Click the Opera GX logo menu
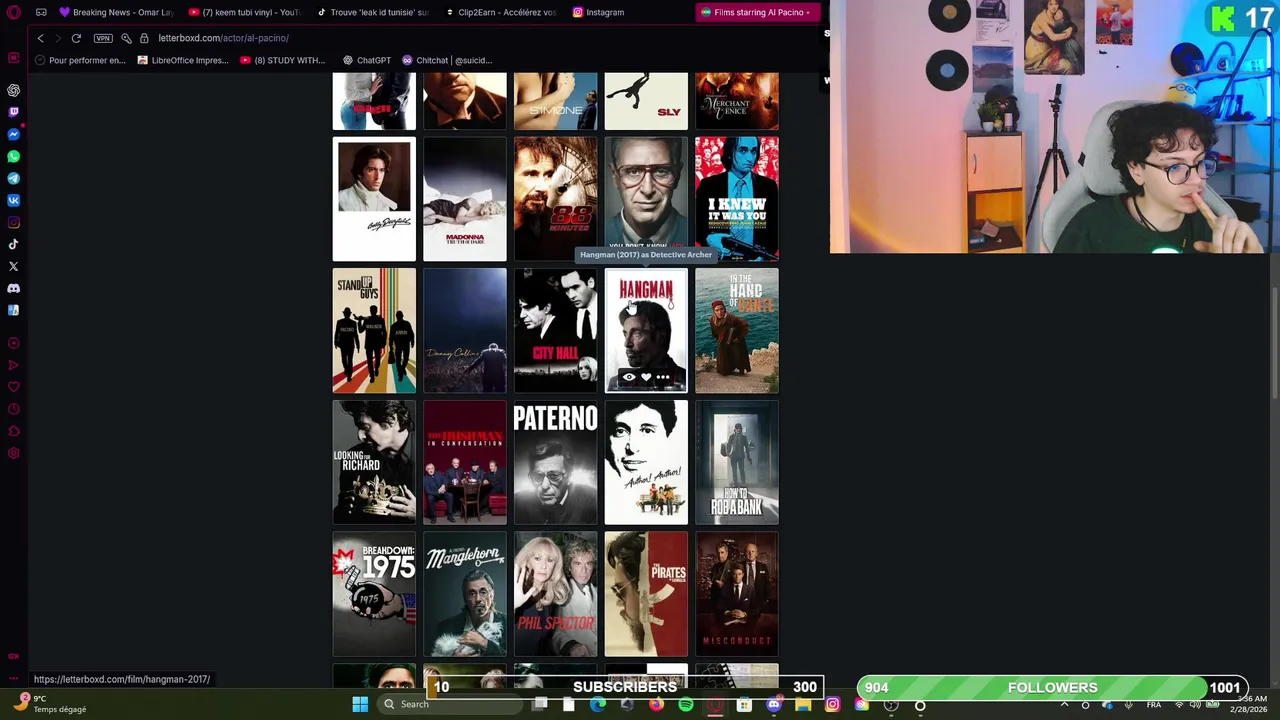Viewport: 1280px width, 720px height. click(13, 12)
